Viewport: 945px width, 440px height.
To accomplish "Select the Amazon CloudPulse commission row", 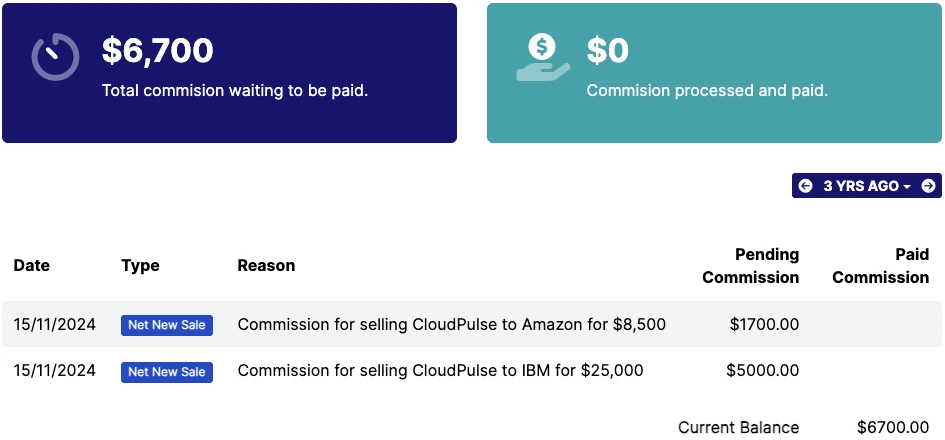I will [x=472, y=324].
